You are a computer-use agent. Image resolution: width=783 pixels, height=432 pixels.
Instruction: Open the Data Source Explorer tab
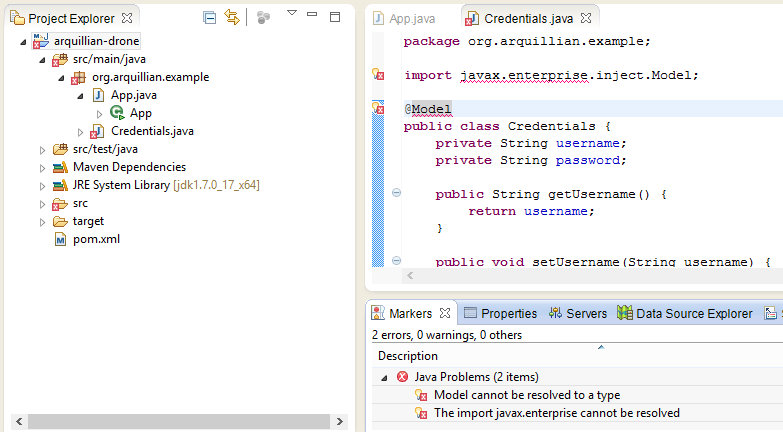(685, 313)
